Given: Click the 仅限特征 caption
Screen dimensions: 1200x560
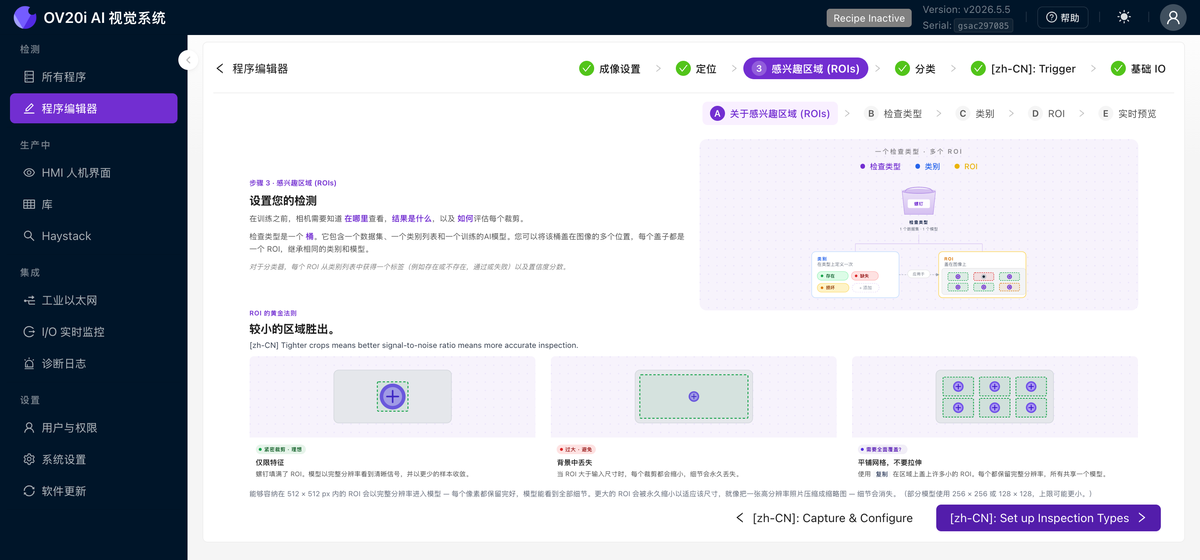Looking at the screenshot, I should (x=272, y=463).
